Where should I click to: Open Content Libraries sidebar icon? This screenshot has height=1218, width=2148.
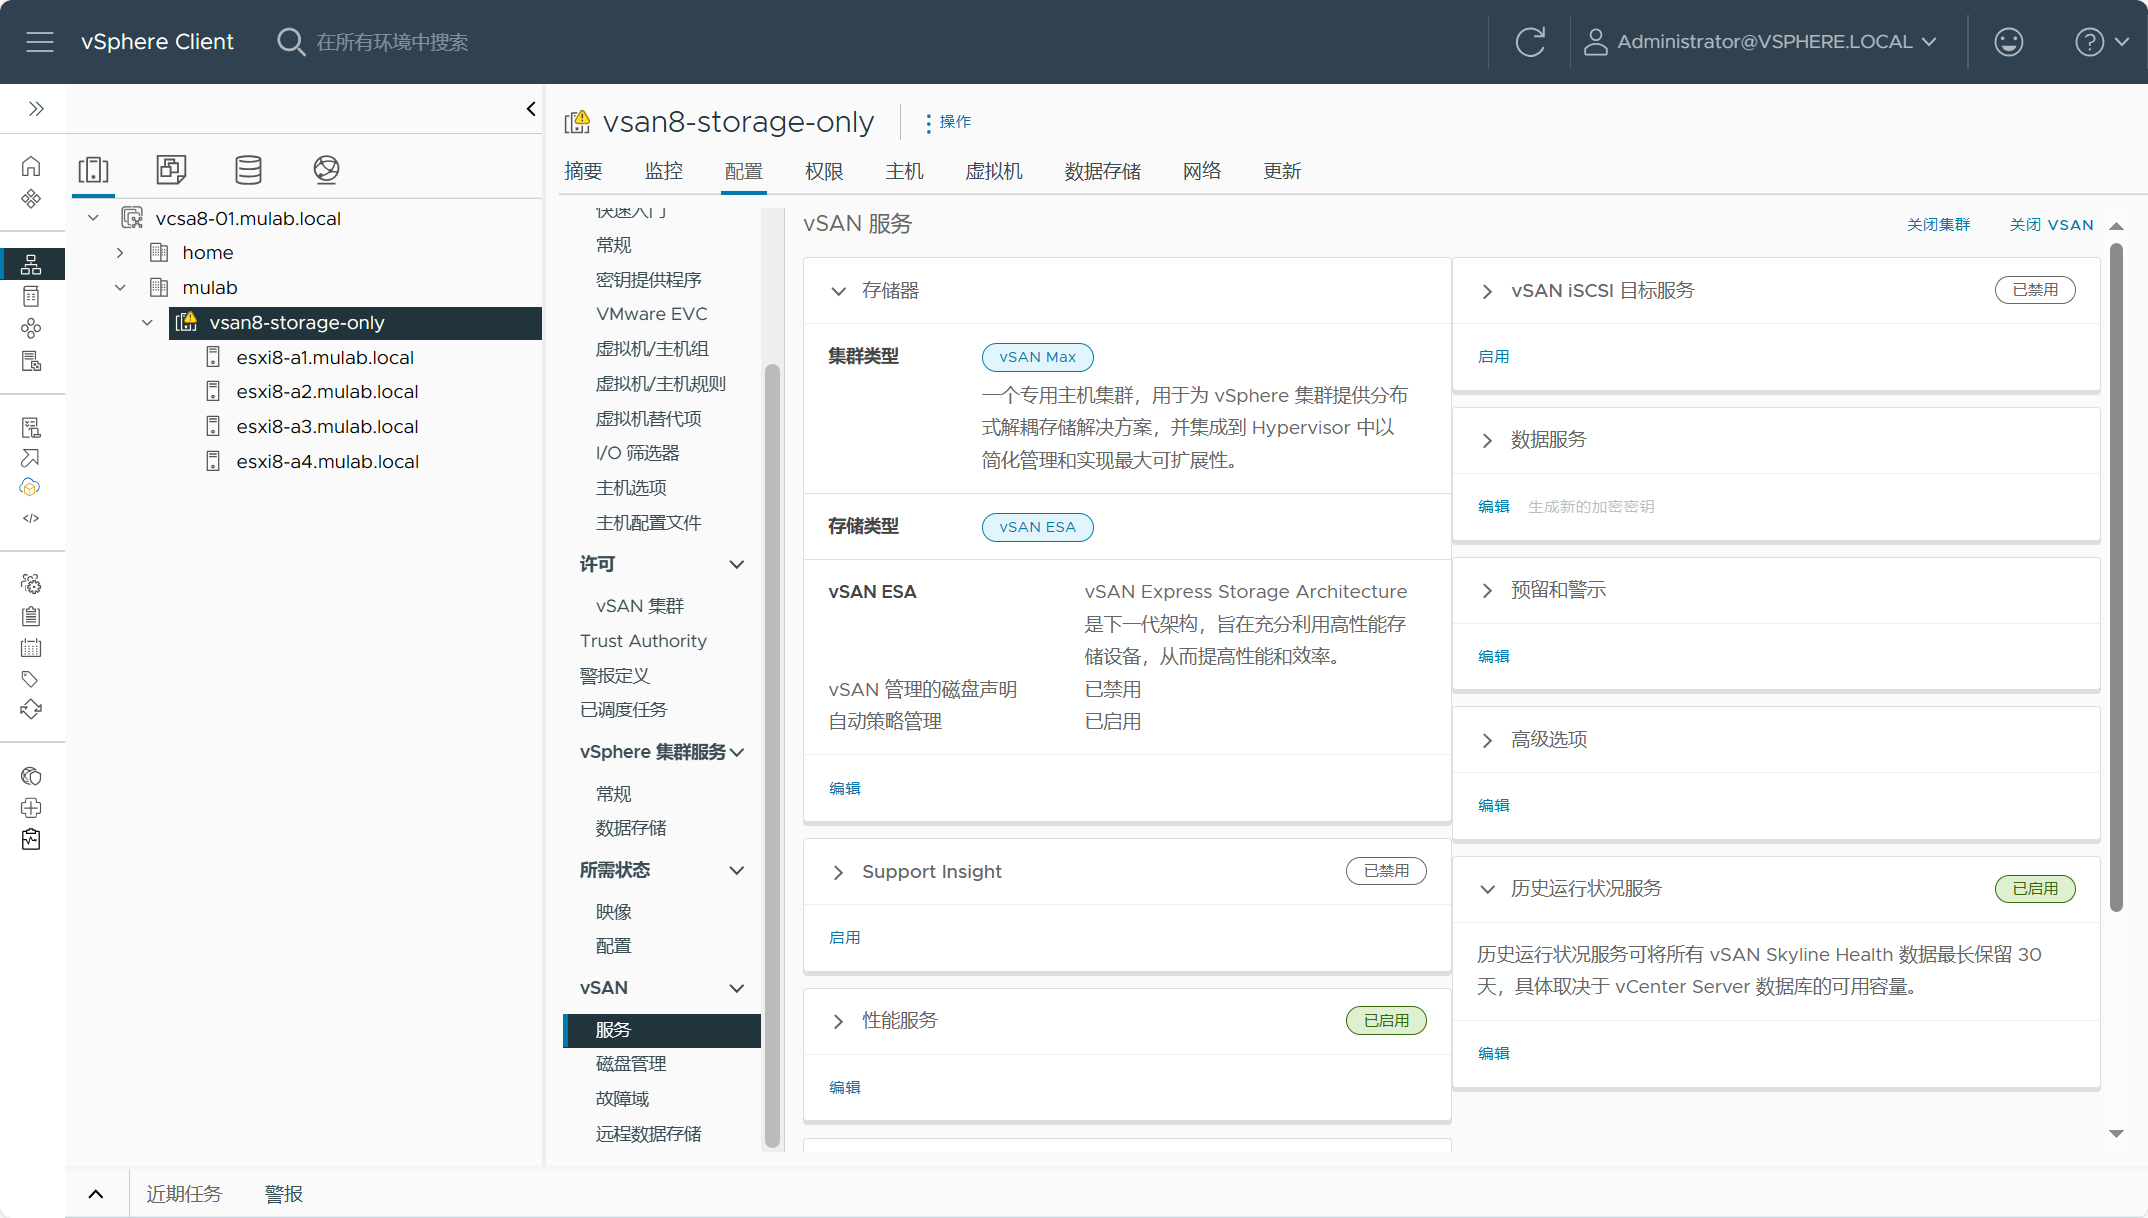tap(31, 296)
